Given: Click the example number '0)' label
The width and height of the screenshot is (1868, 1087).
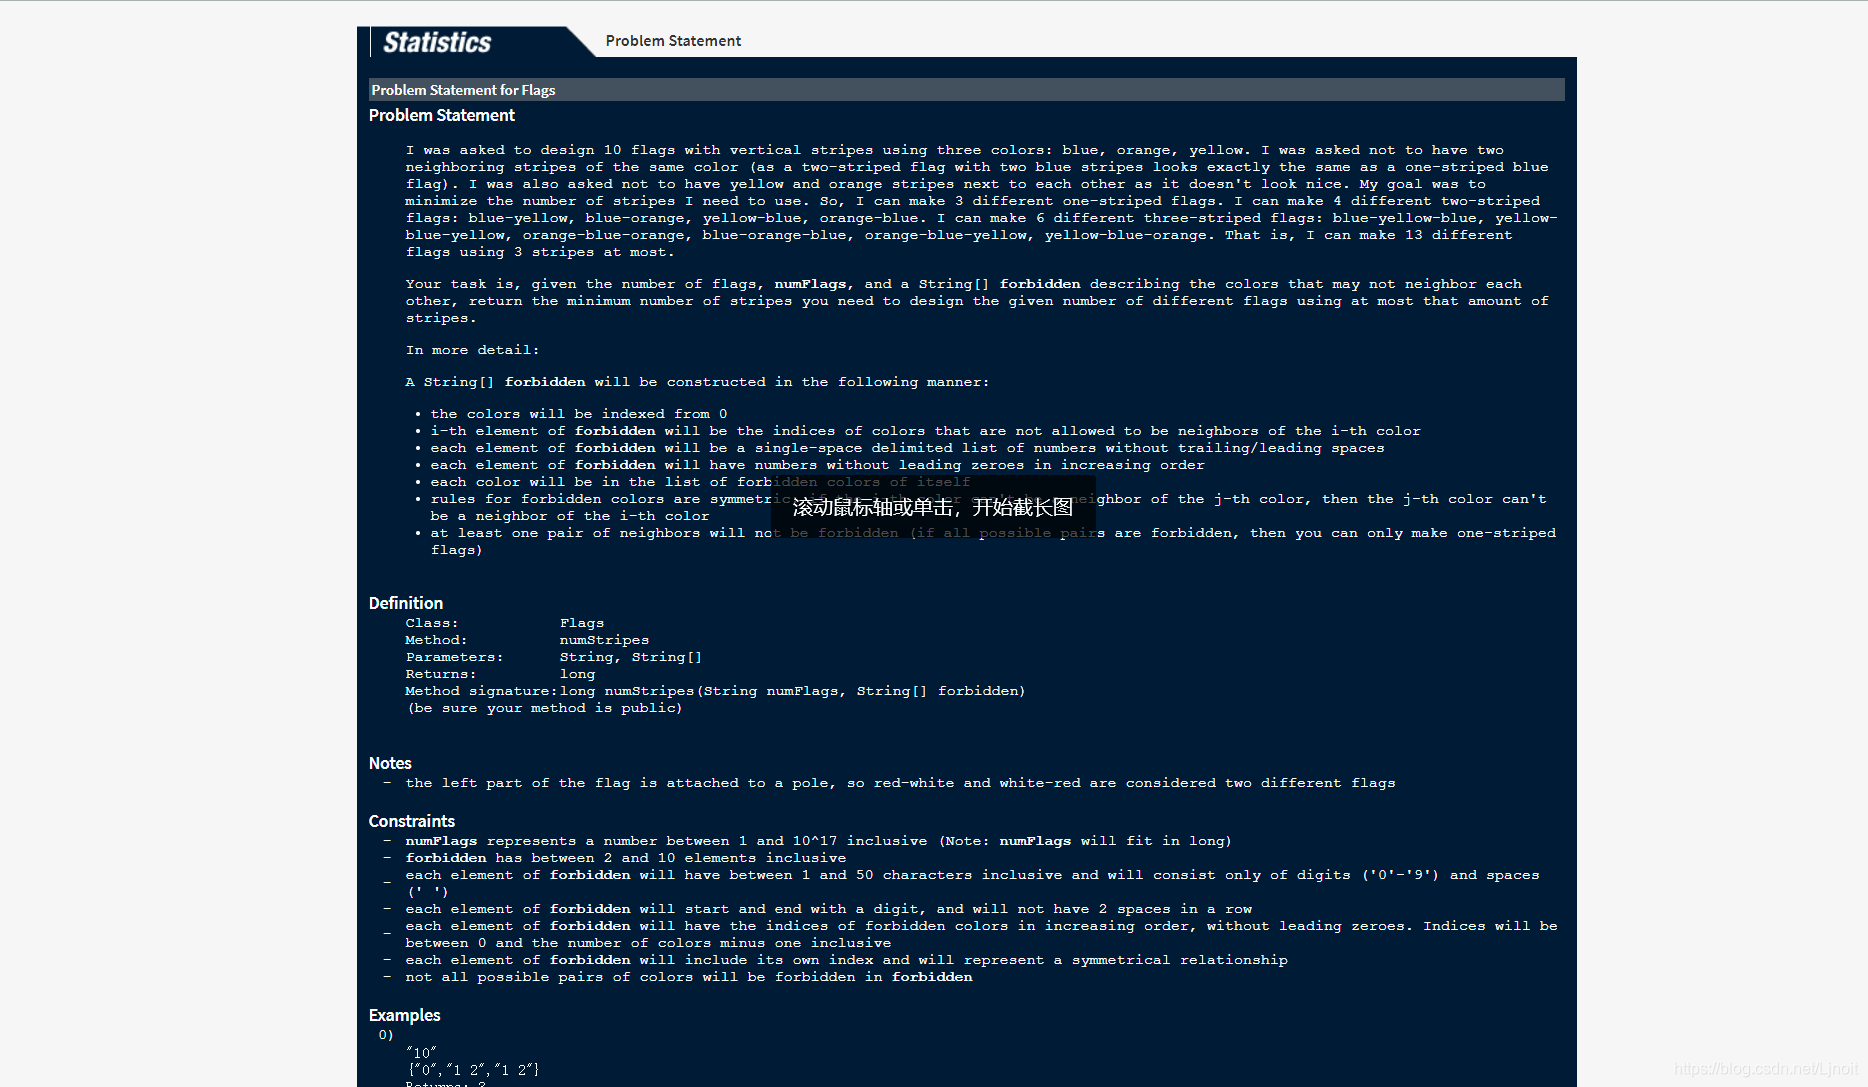Looking at the screenshot, I should point(386,1035).
